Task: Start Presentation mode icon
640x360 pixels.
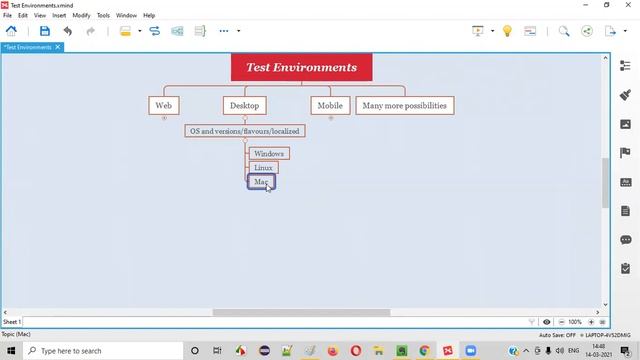Action: click(x=478, y=31)
